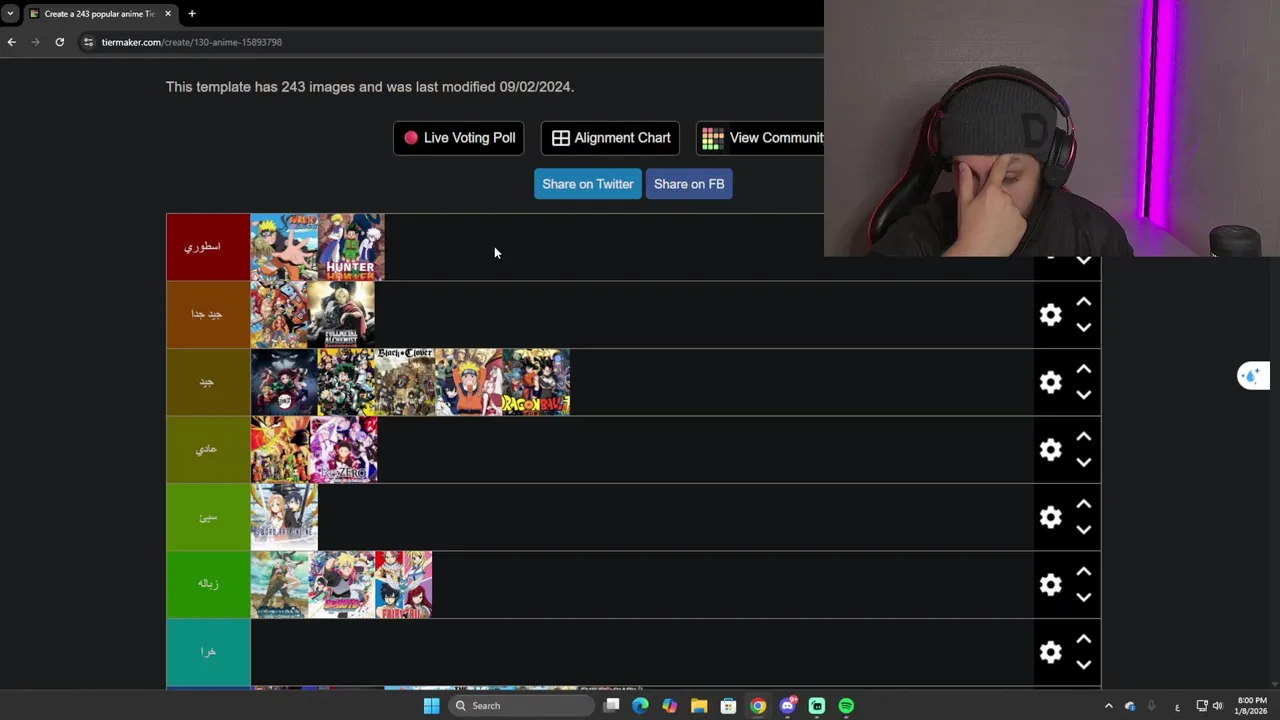
Task: Click the teal خرا tier label
Action: tap(208, 652)
